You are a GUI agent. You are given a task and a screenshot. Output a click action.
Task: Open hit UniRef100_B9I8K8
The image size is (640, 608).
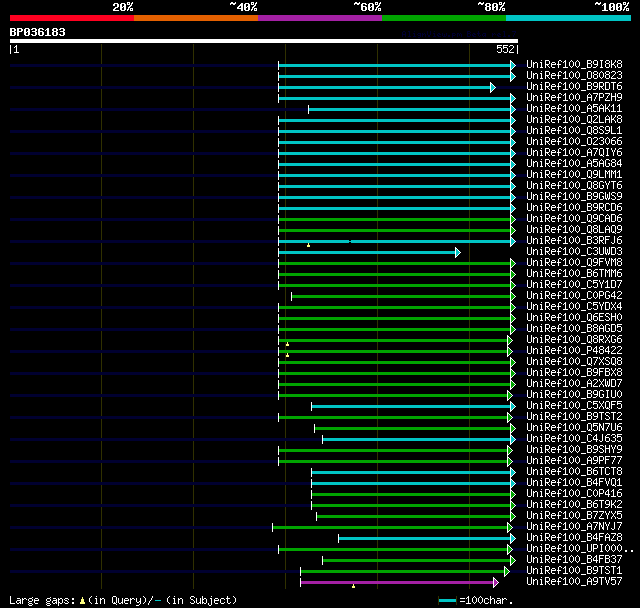click(574, 64)
